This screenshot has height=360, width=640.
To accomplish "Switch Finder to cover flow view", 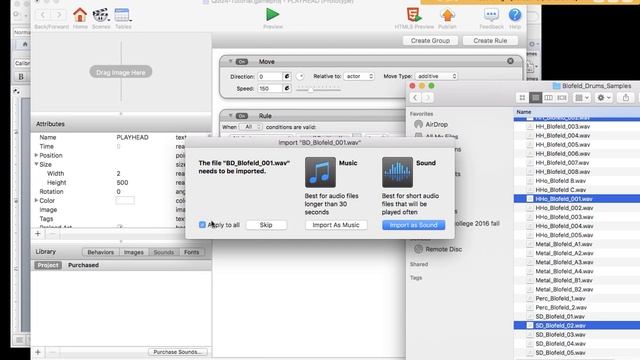I will pos(562,98).
